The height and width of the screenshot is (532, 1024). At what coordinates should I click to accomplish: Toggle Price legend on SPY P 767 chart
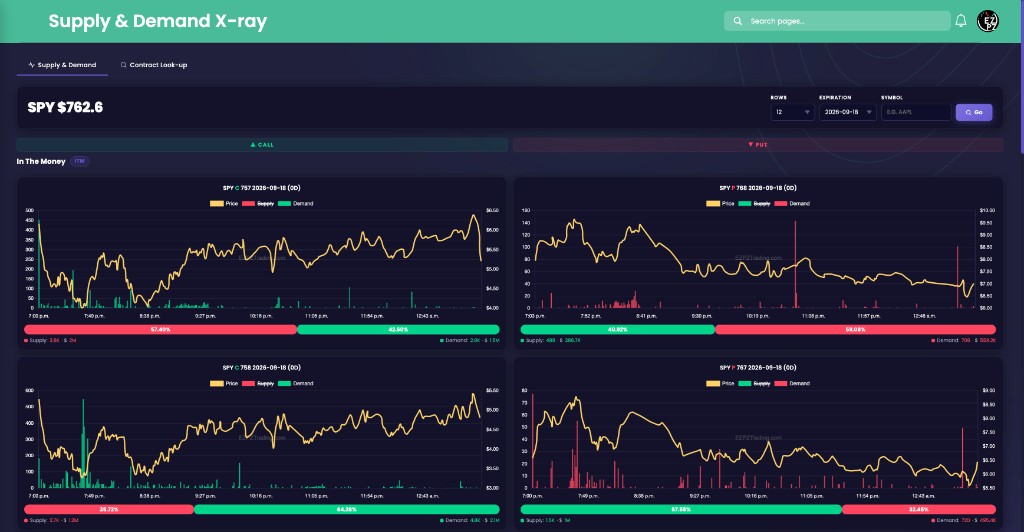point(720,384)
